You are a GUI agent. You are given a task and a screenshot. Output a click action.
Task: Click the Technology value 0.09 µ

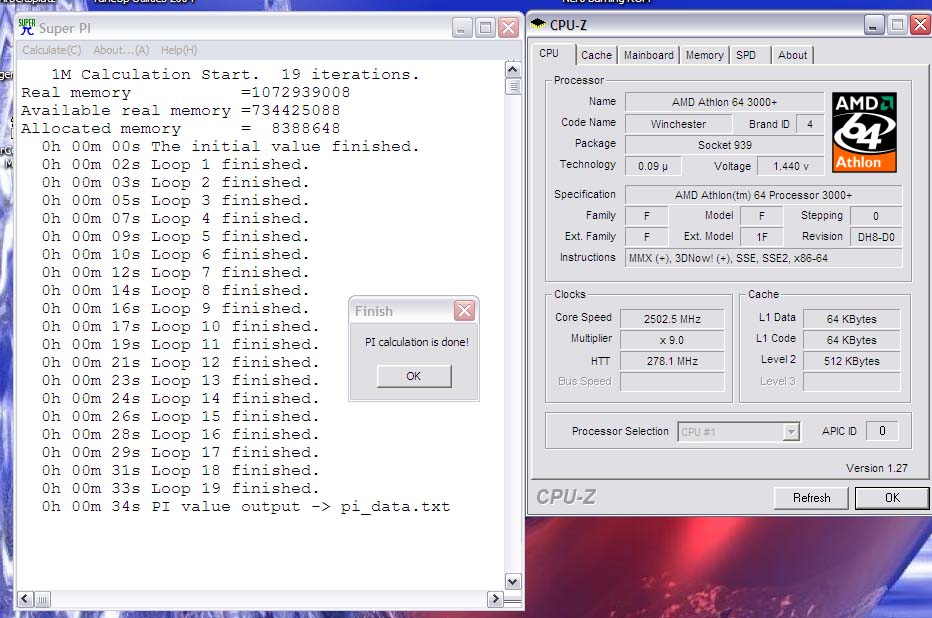[x=653, y=166]
